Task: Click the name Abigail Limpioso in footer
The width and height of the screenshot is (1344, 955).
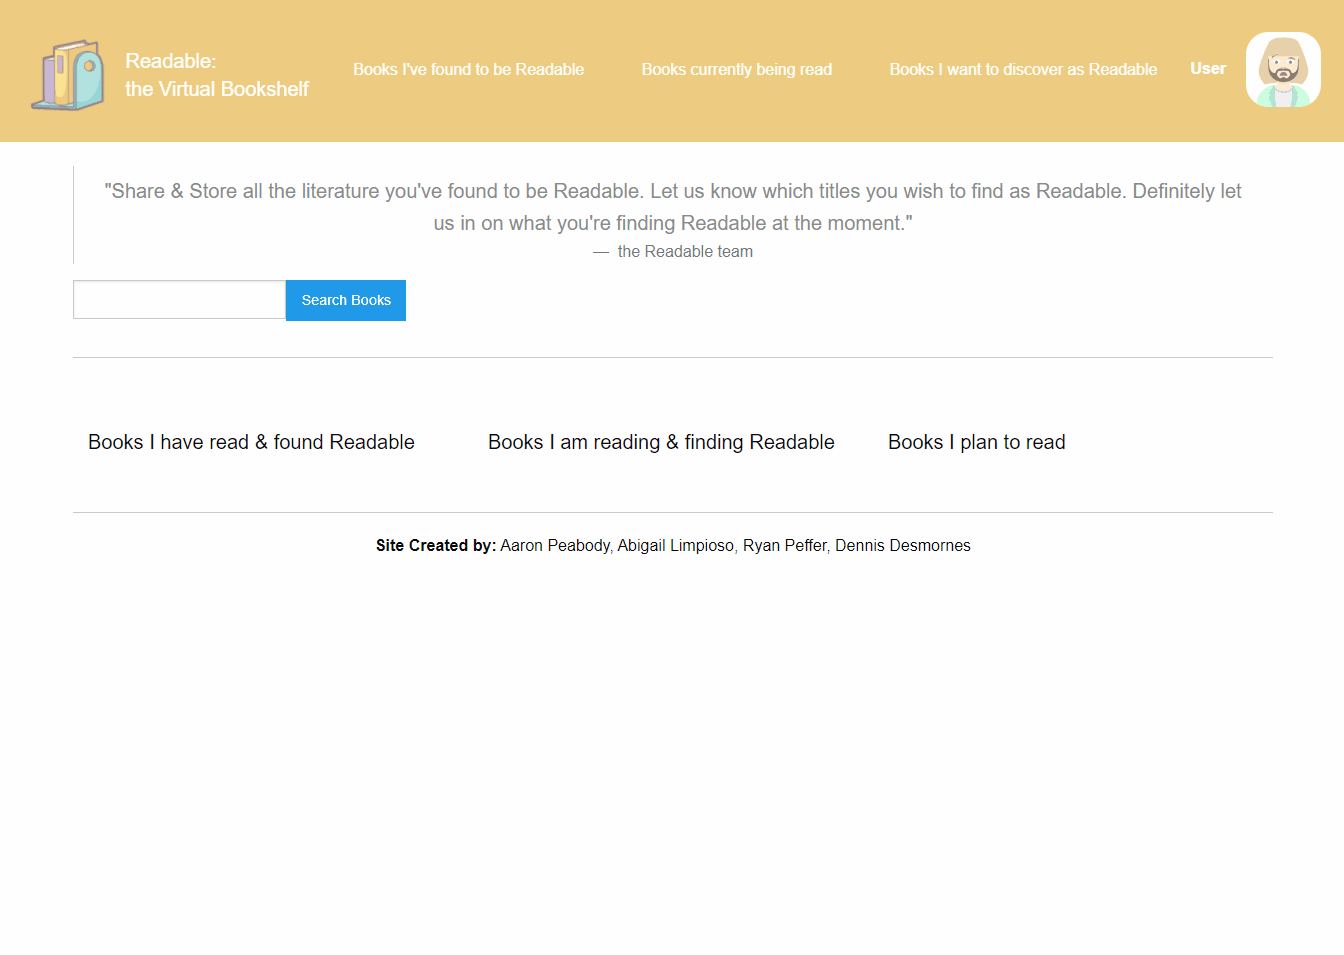Action: [x=676, y=545]
